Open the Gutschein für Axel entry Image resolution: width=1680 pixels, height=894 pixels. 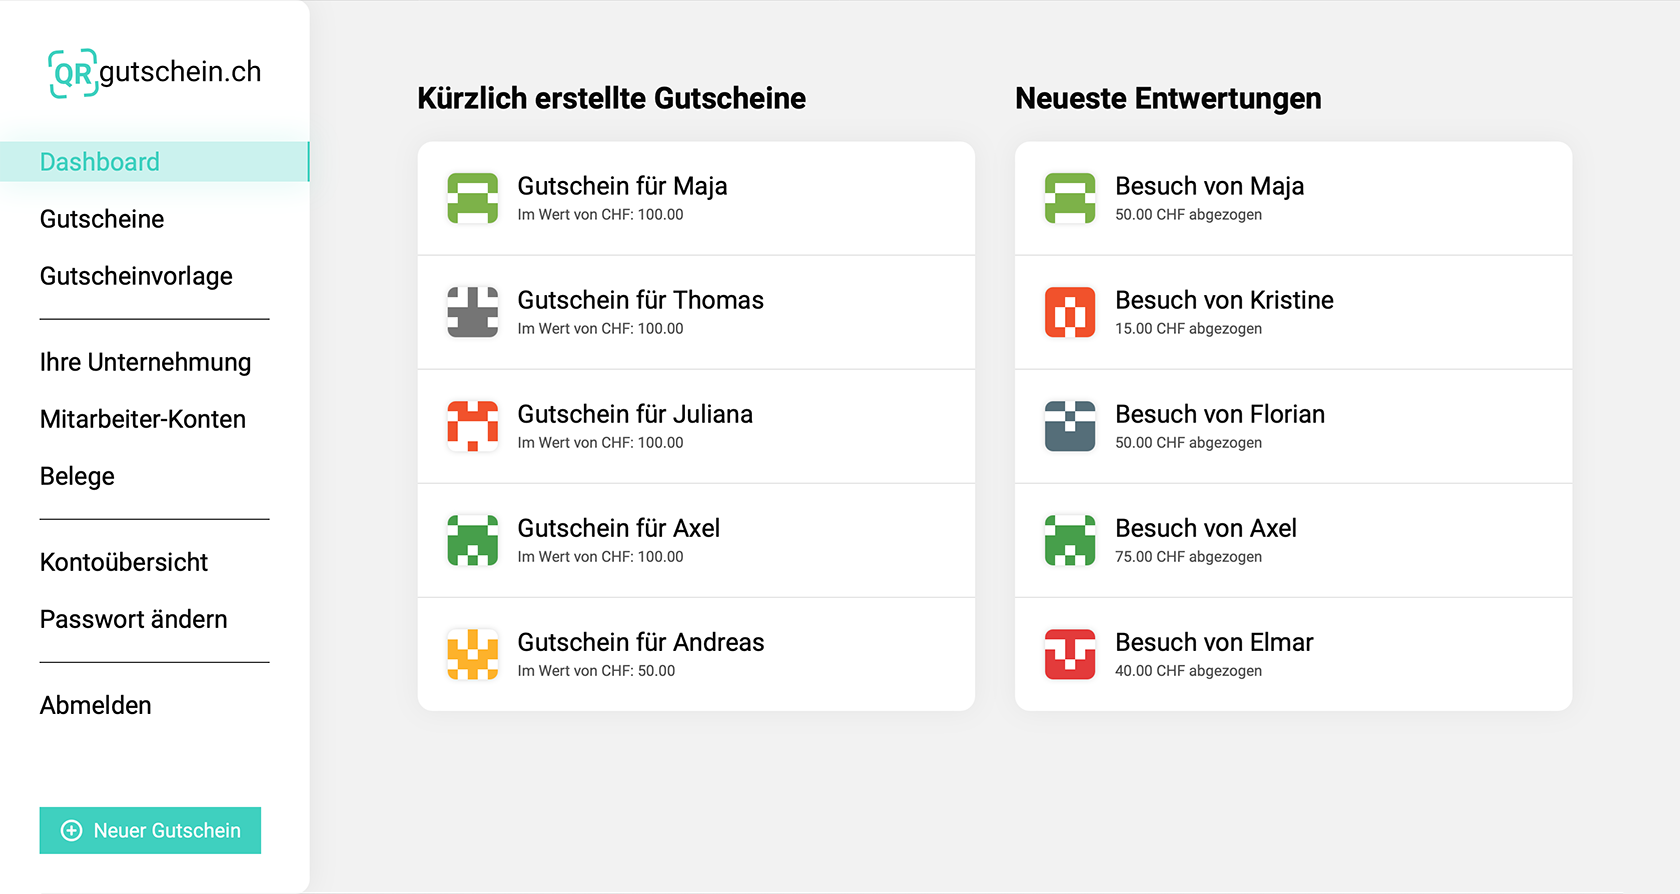pyautogui.click(x=696, y=540)
